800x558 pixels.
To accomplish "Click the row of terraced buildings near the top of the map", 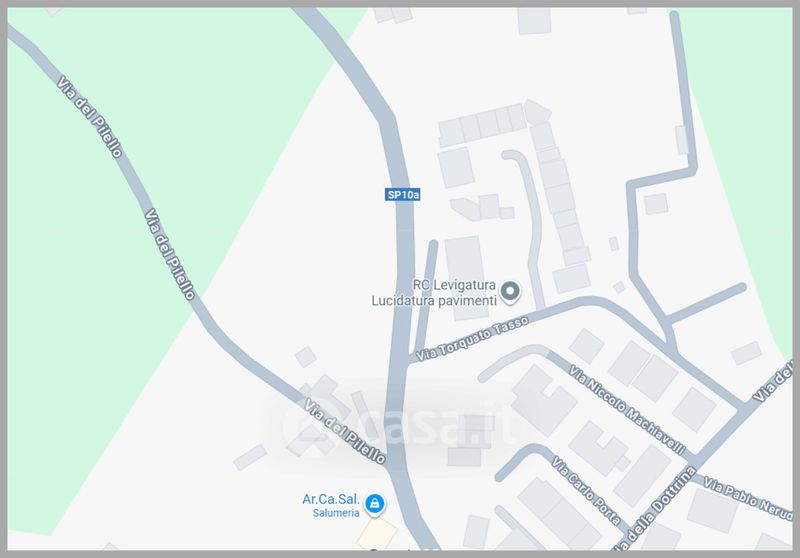I will [482, 125].
